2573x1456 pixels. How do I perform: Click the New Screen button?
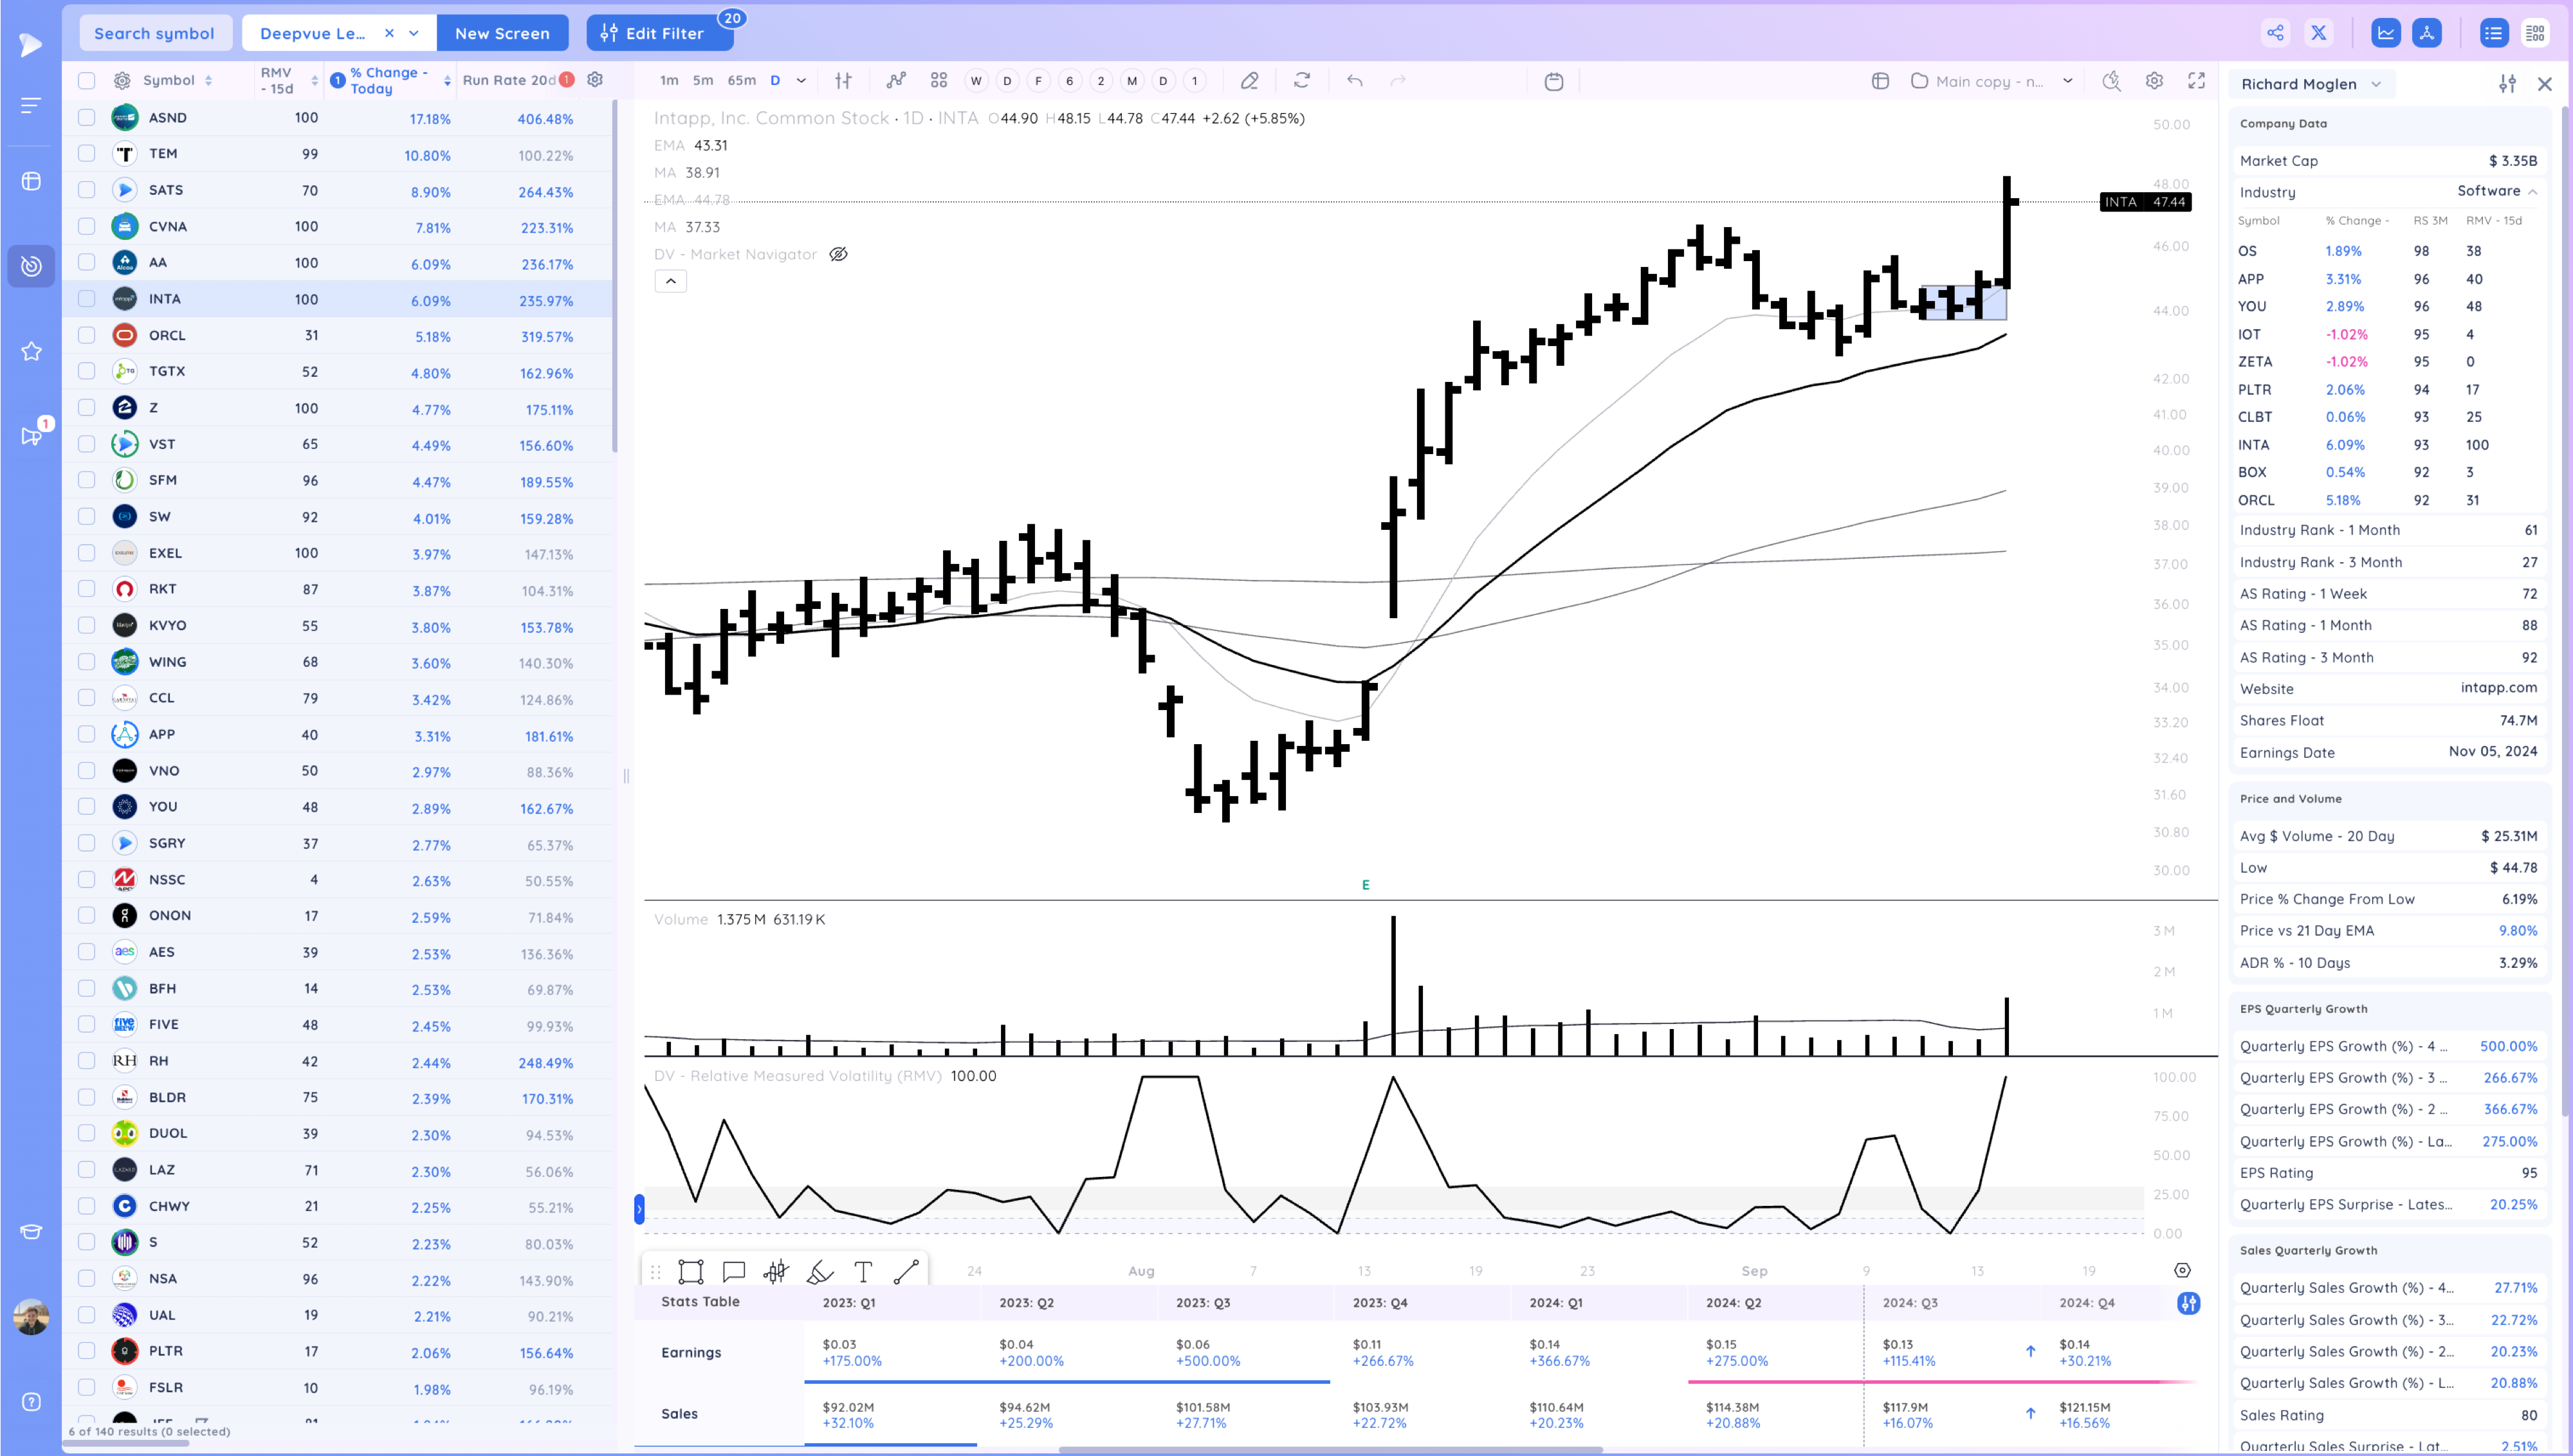click(502, 33)
